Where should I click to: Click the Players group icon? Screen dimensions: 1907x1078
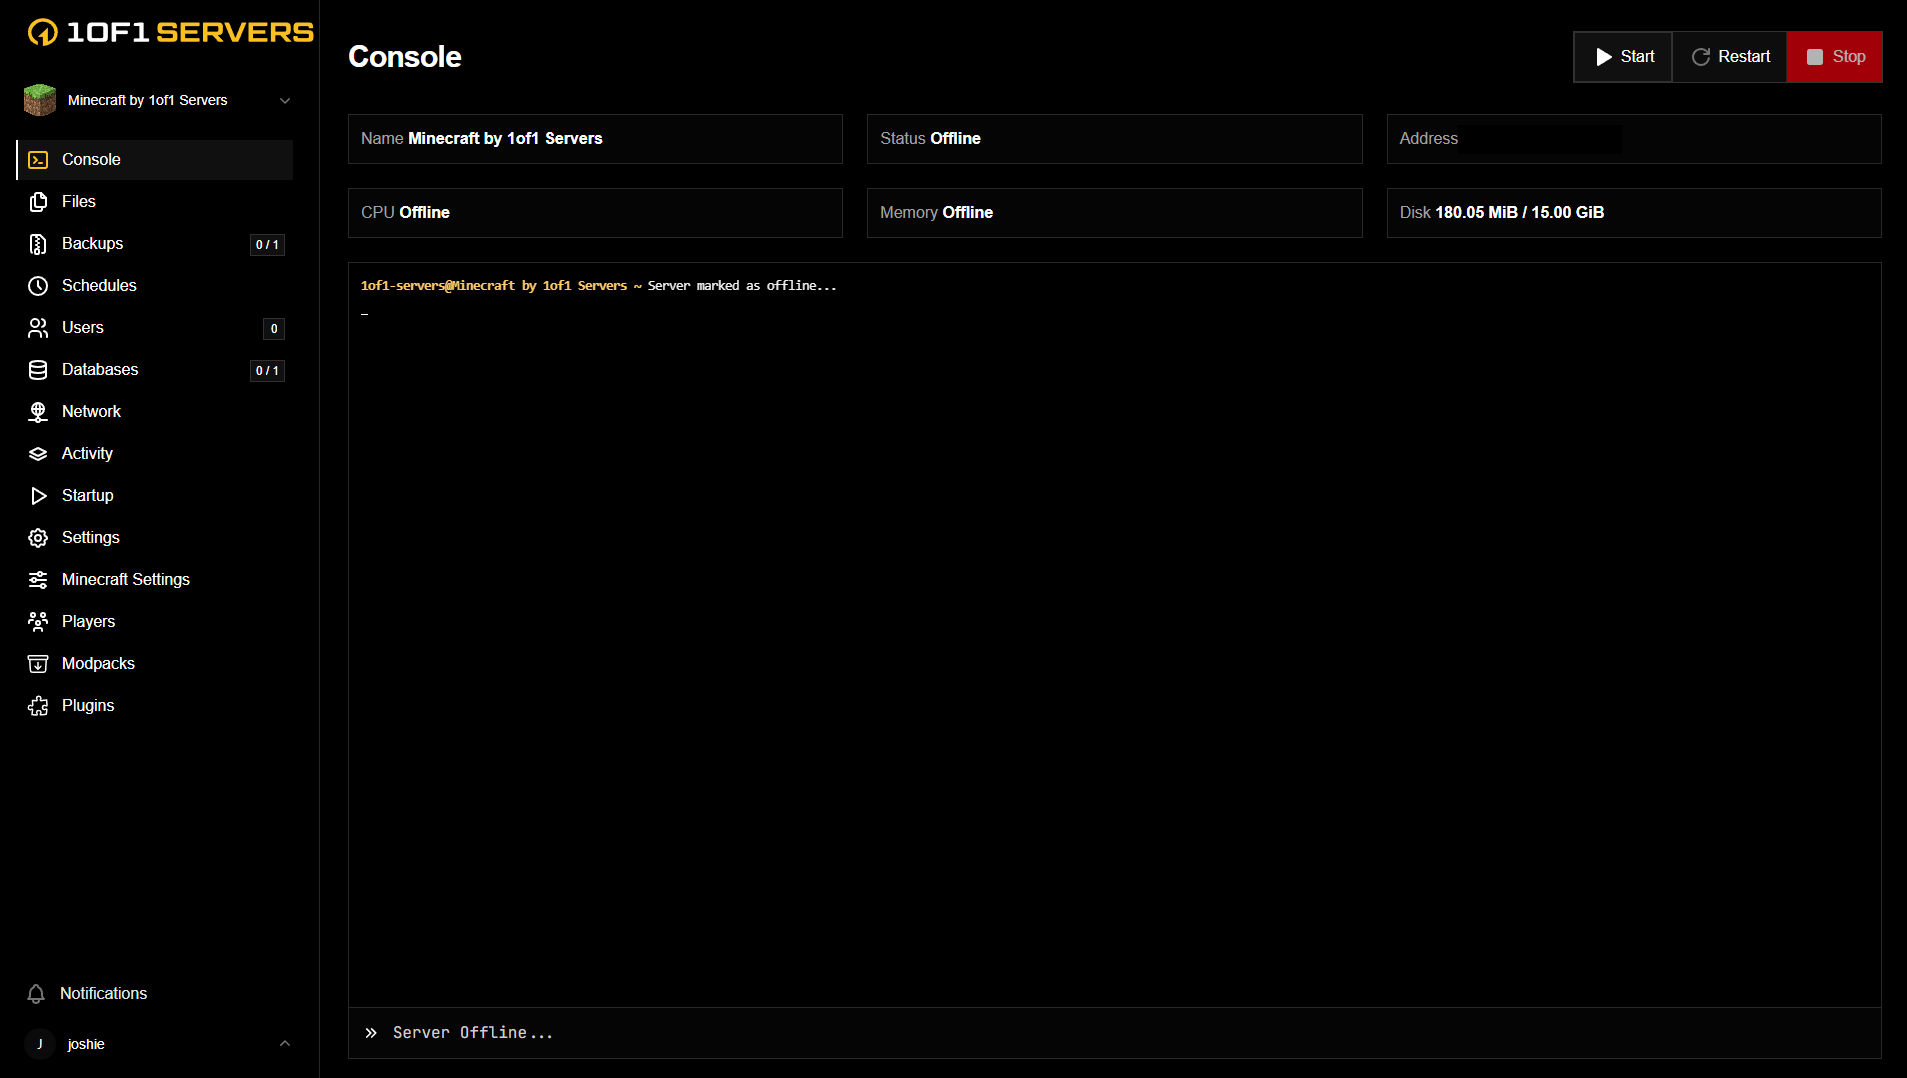pos(38,622)
